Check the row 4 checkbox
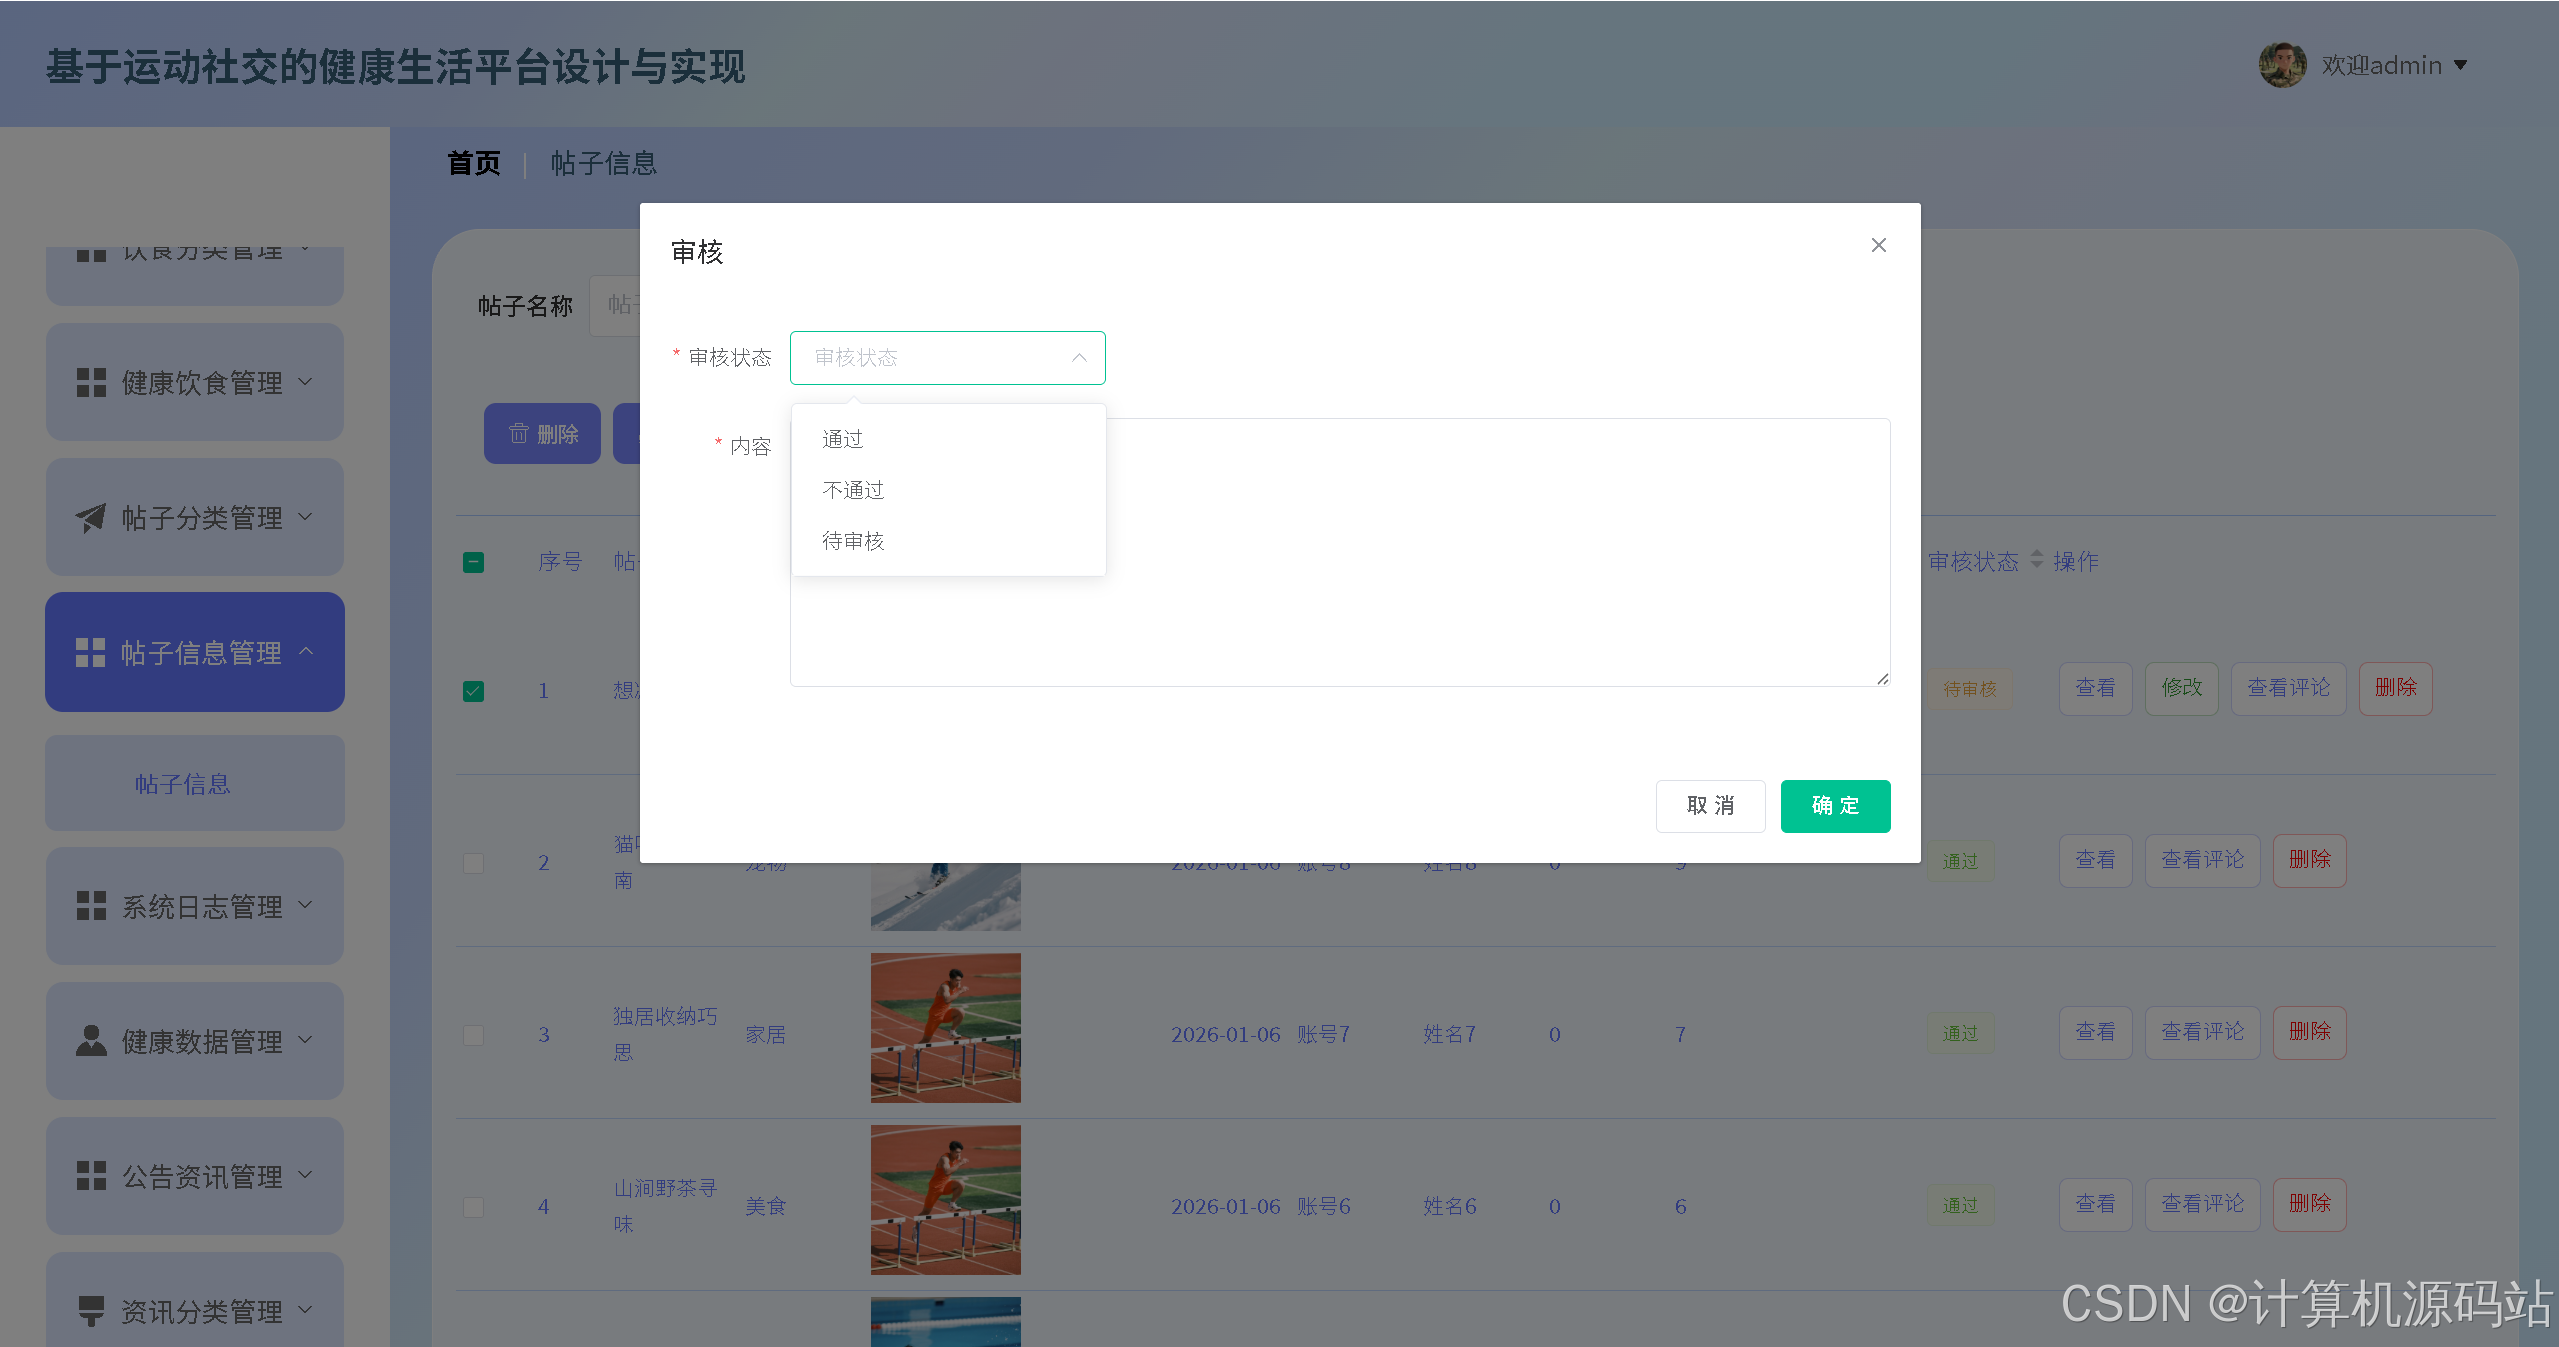This screenshot has height=1347, width=2559. coord(474,1207)
